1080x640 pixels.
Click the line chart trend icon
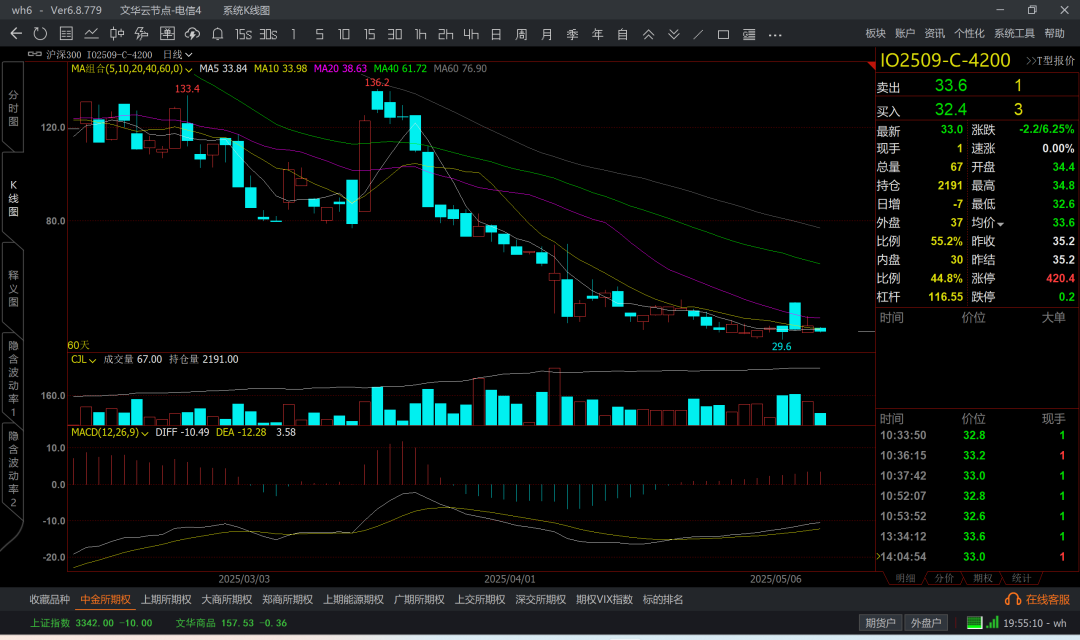[91, 34]
